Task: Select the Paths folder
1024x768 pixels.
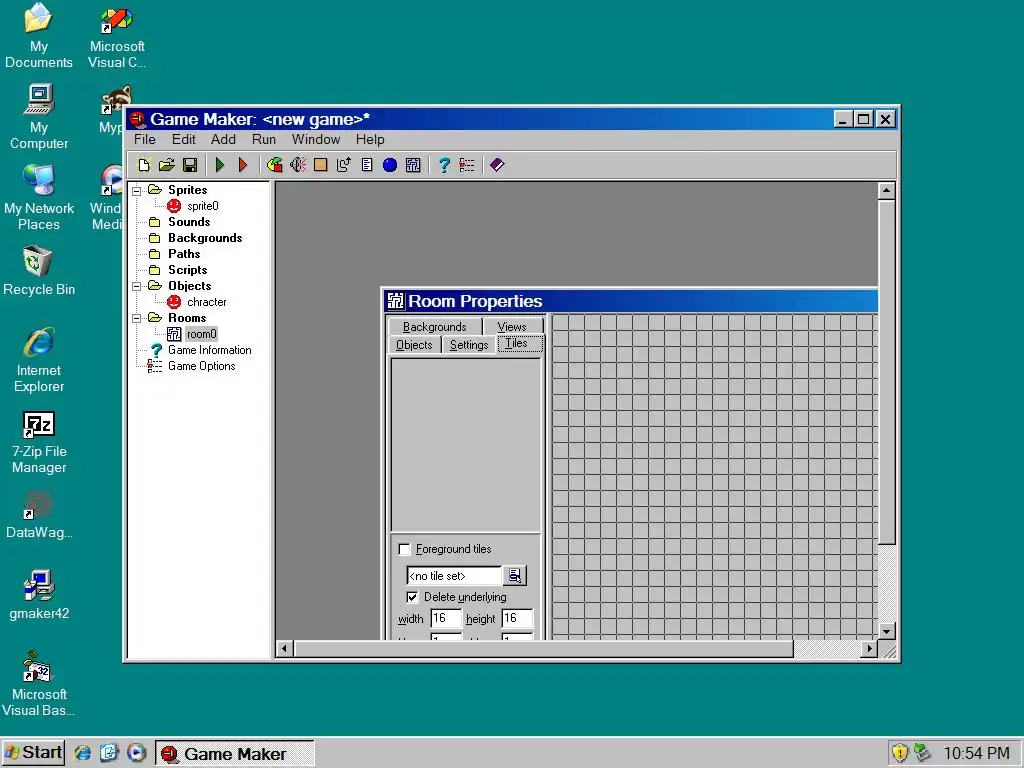Action: 184,254
